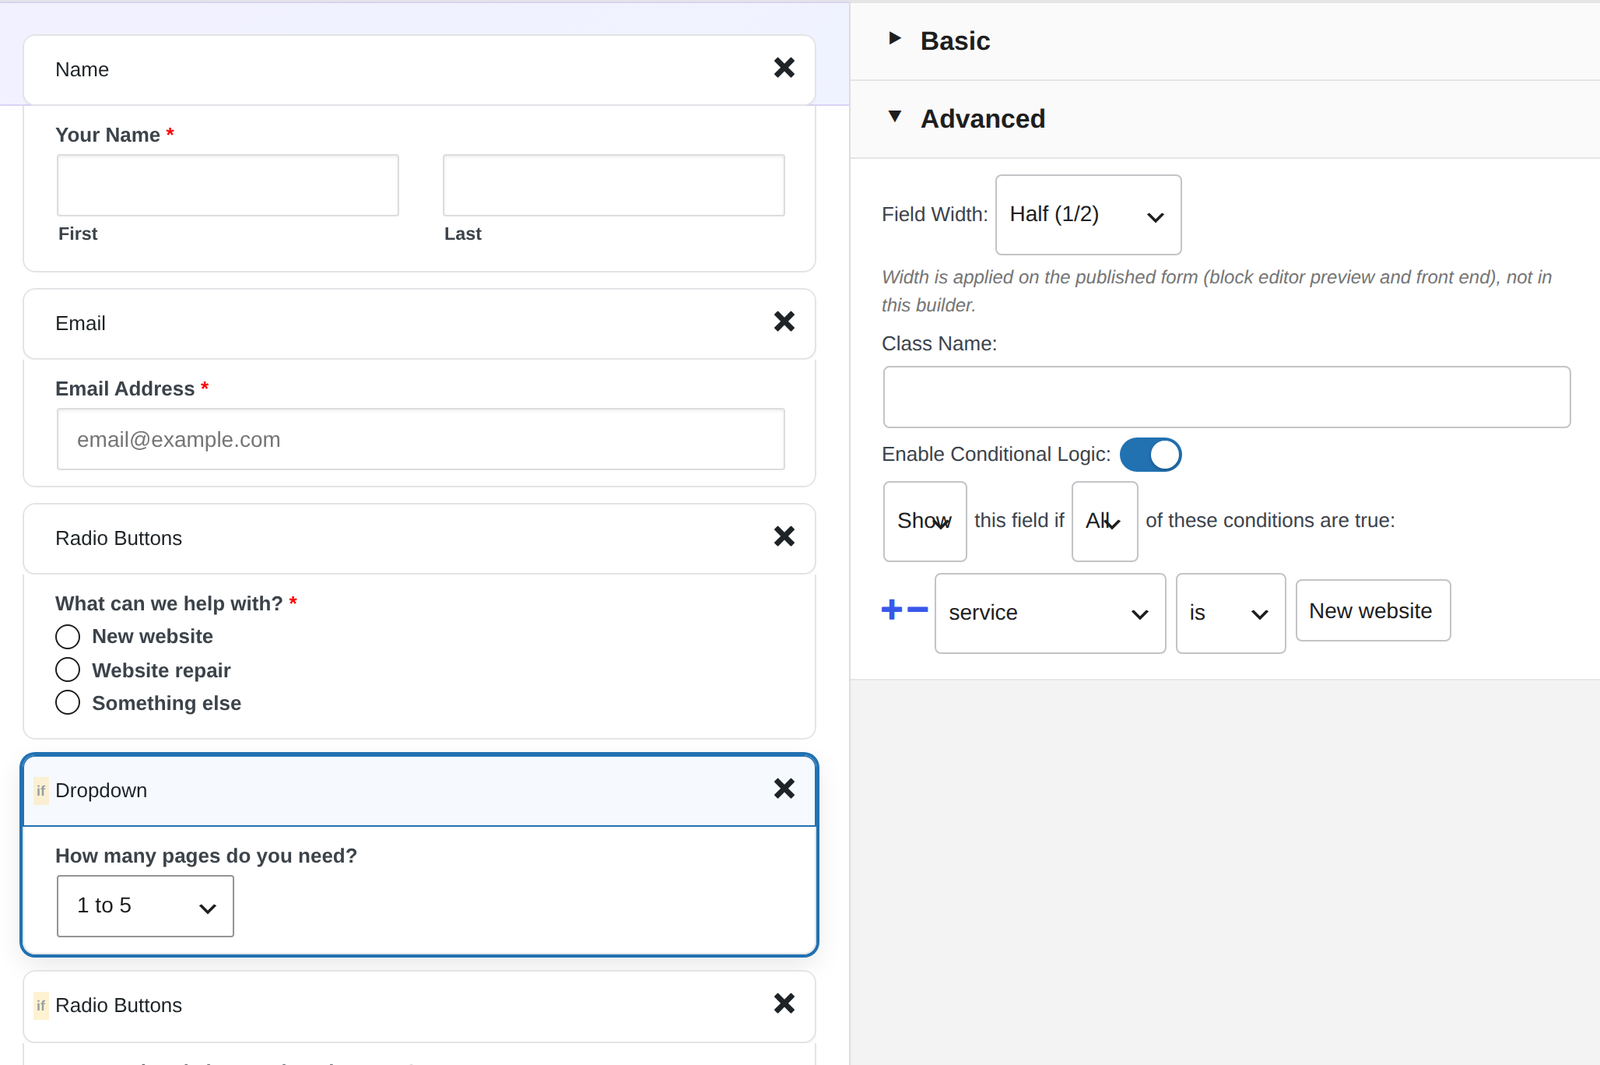Click the conditional 'if' badge on Dropdown field
Viewport: 1600px width, 1065px height.
point(41,791)
